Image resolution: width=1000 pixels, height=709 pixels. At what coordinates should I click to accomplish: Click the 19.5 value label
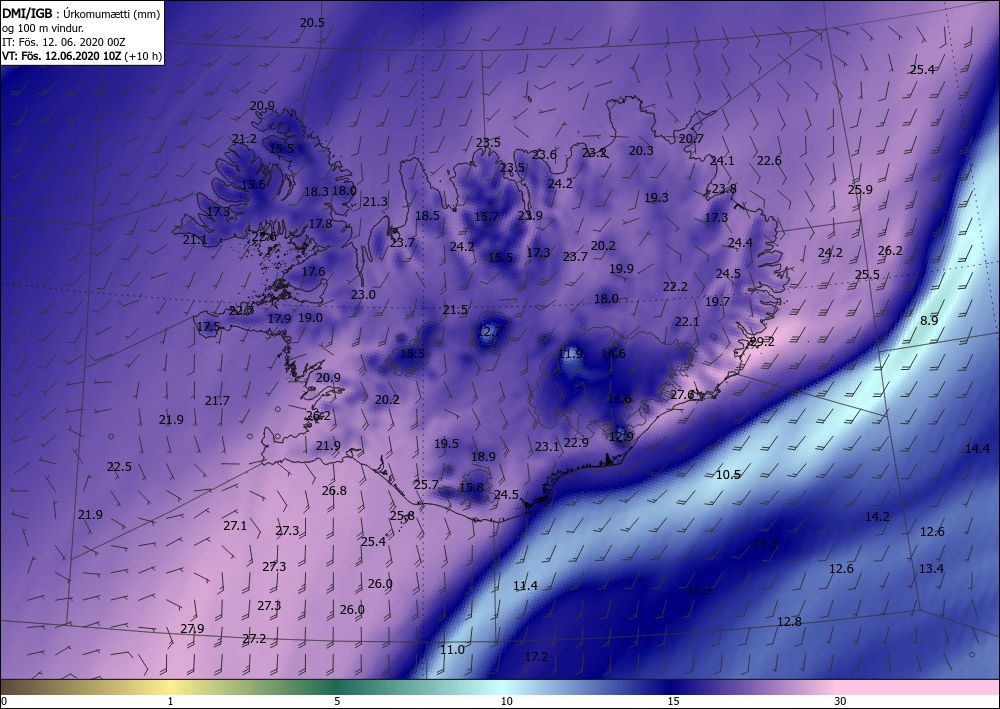[x=446, y=443]
